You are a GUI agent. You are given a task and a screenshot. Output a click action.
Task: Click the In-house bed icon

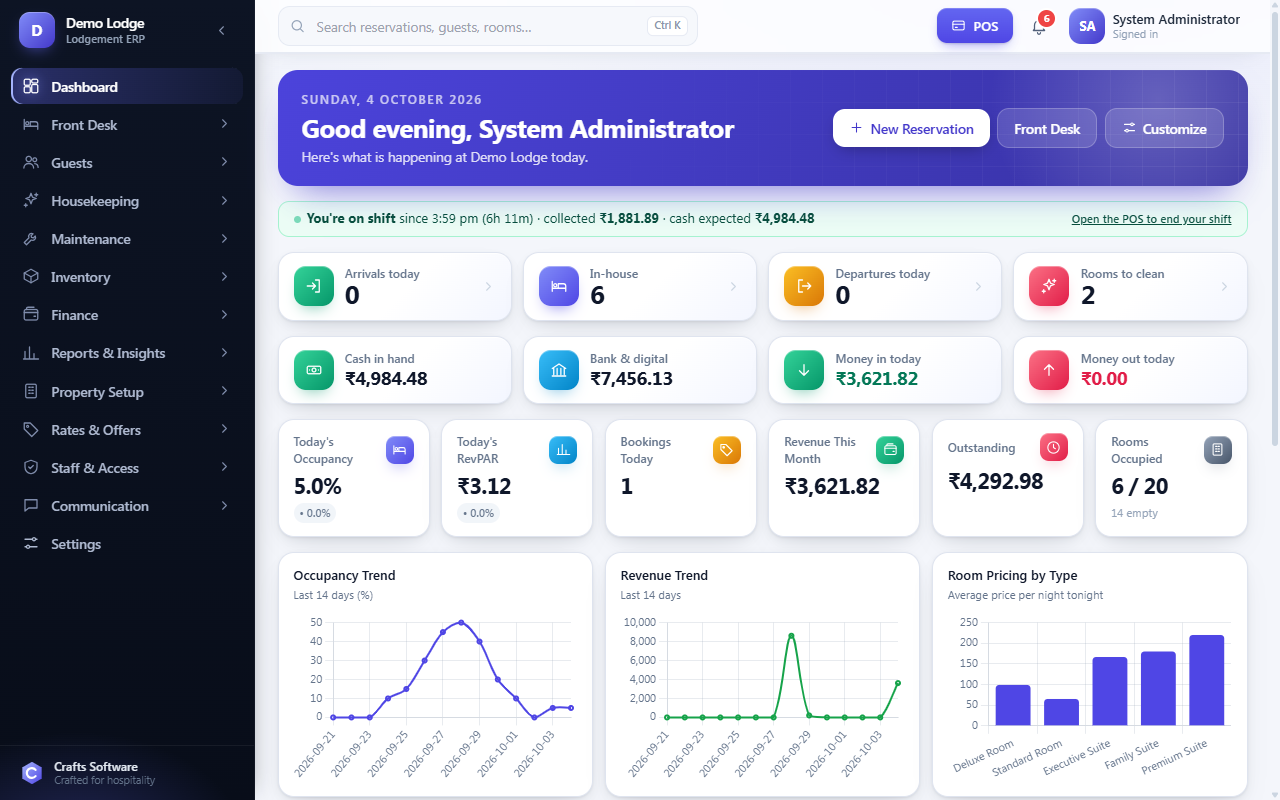(558, 286)
